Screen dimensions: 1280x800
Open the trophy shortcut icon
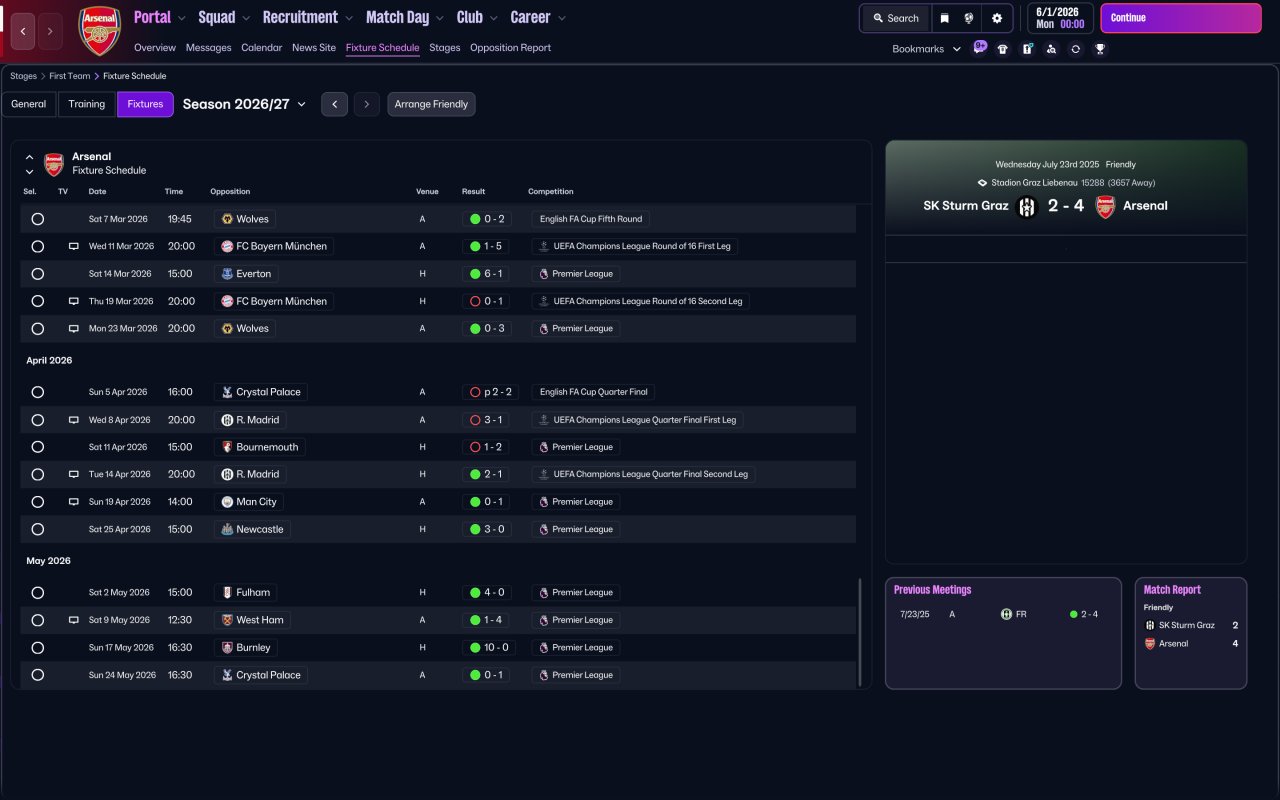pyautogui.click(x=1100, y=49)
